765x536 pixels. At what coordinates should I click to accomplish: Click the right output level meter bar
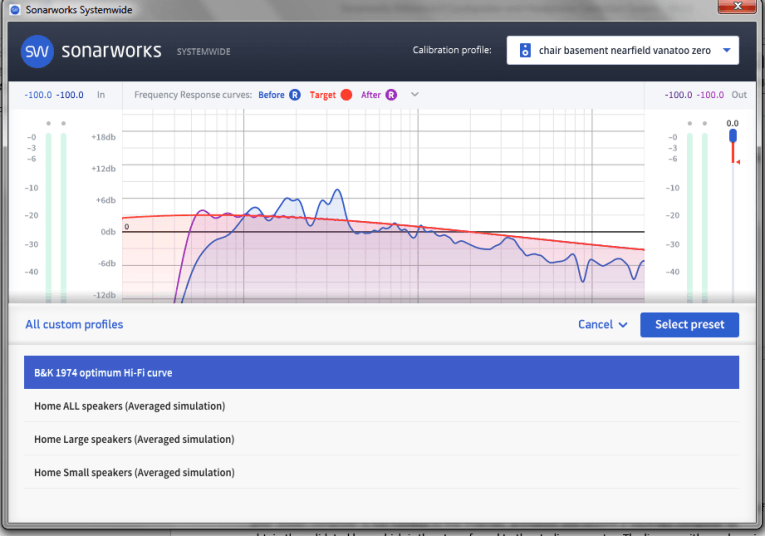[x=705, y=217]
